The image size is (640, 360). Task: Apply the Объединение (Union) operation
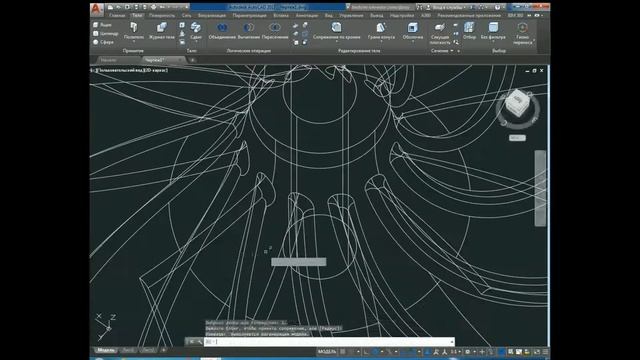222,31
